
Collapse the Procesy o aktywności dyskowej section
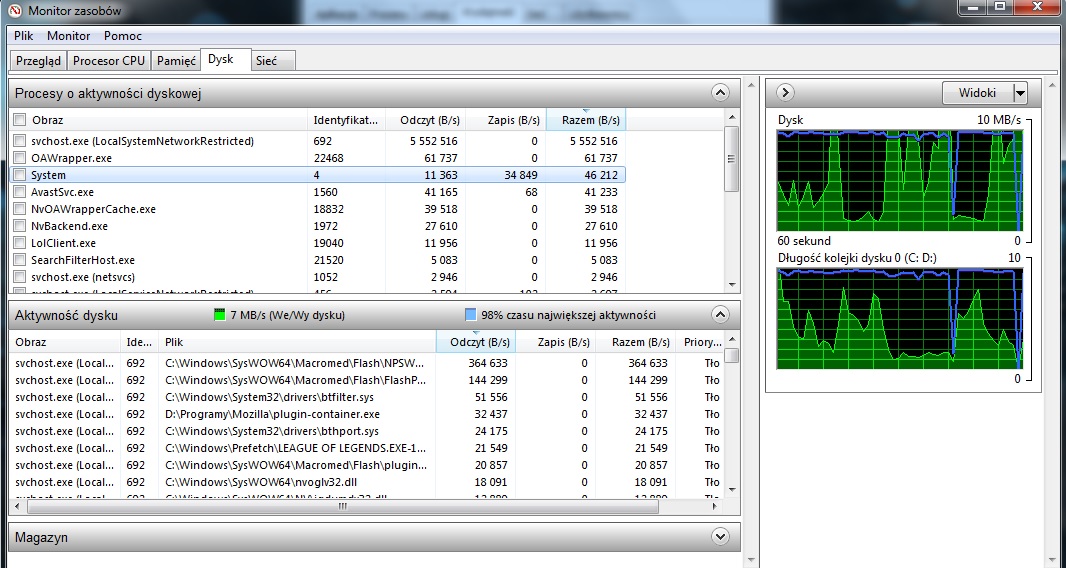pyautogui.click(x=720, y=93)
